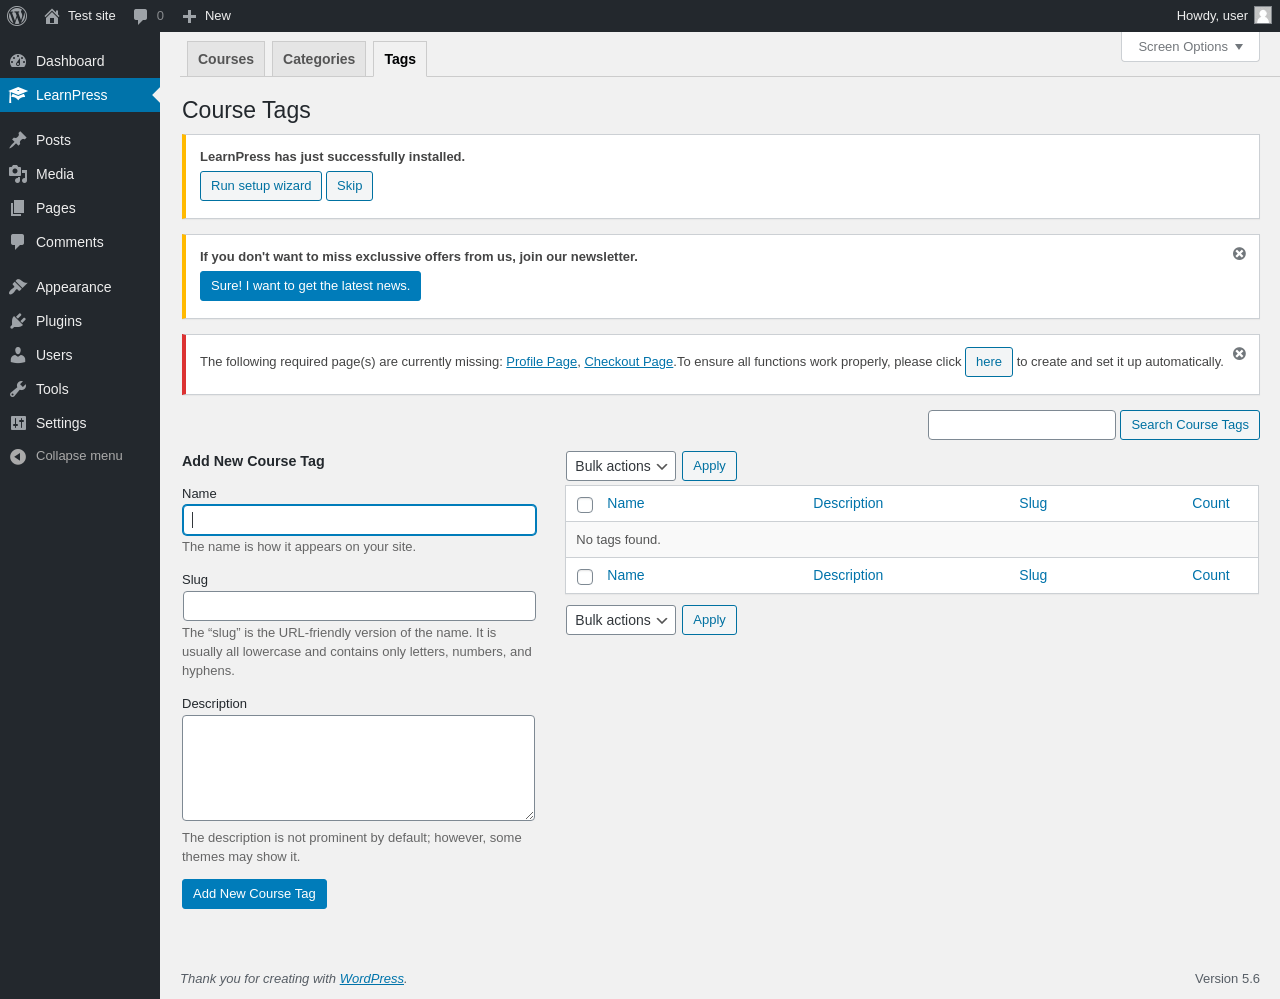The image size is (1280, 999).
Task: Focus the Description textarea
Action: point(358,768)
